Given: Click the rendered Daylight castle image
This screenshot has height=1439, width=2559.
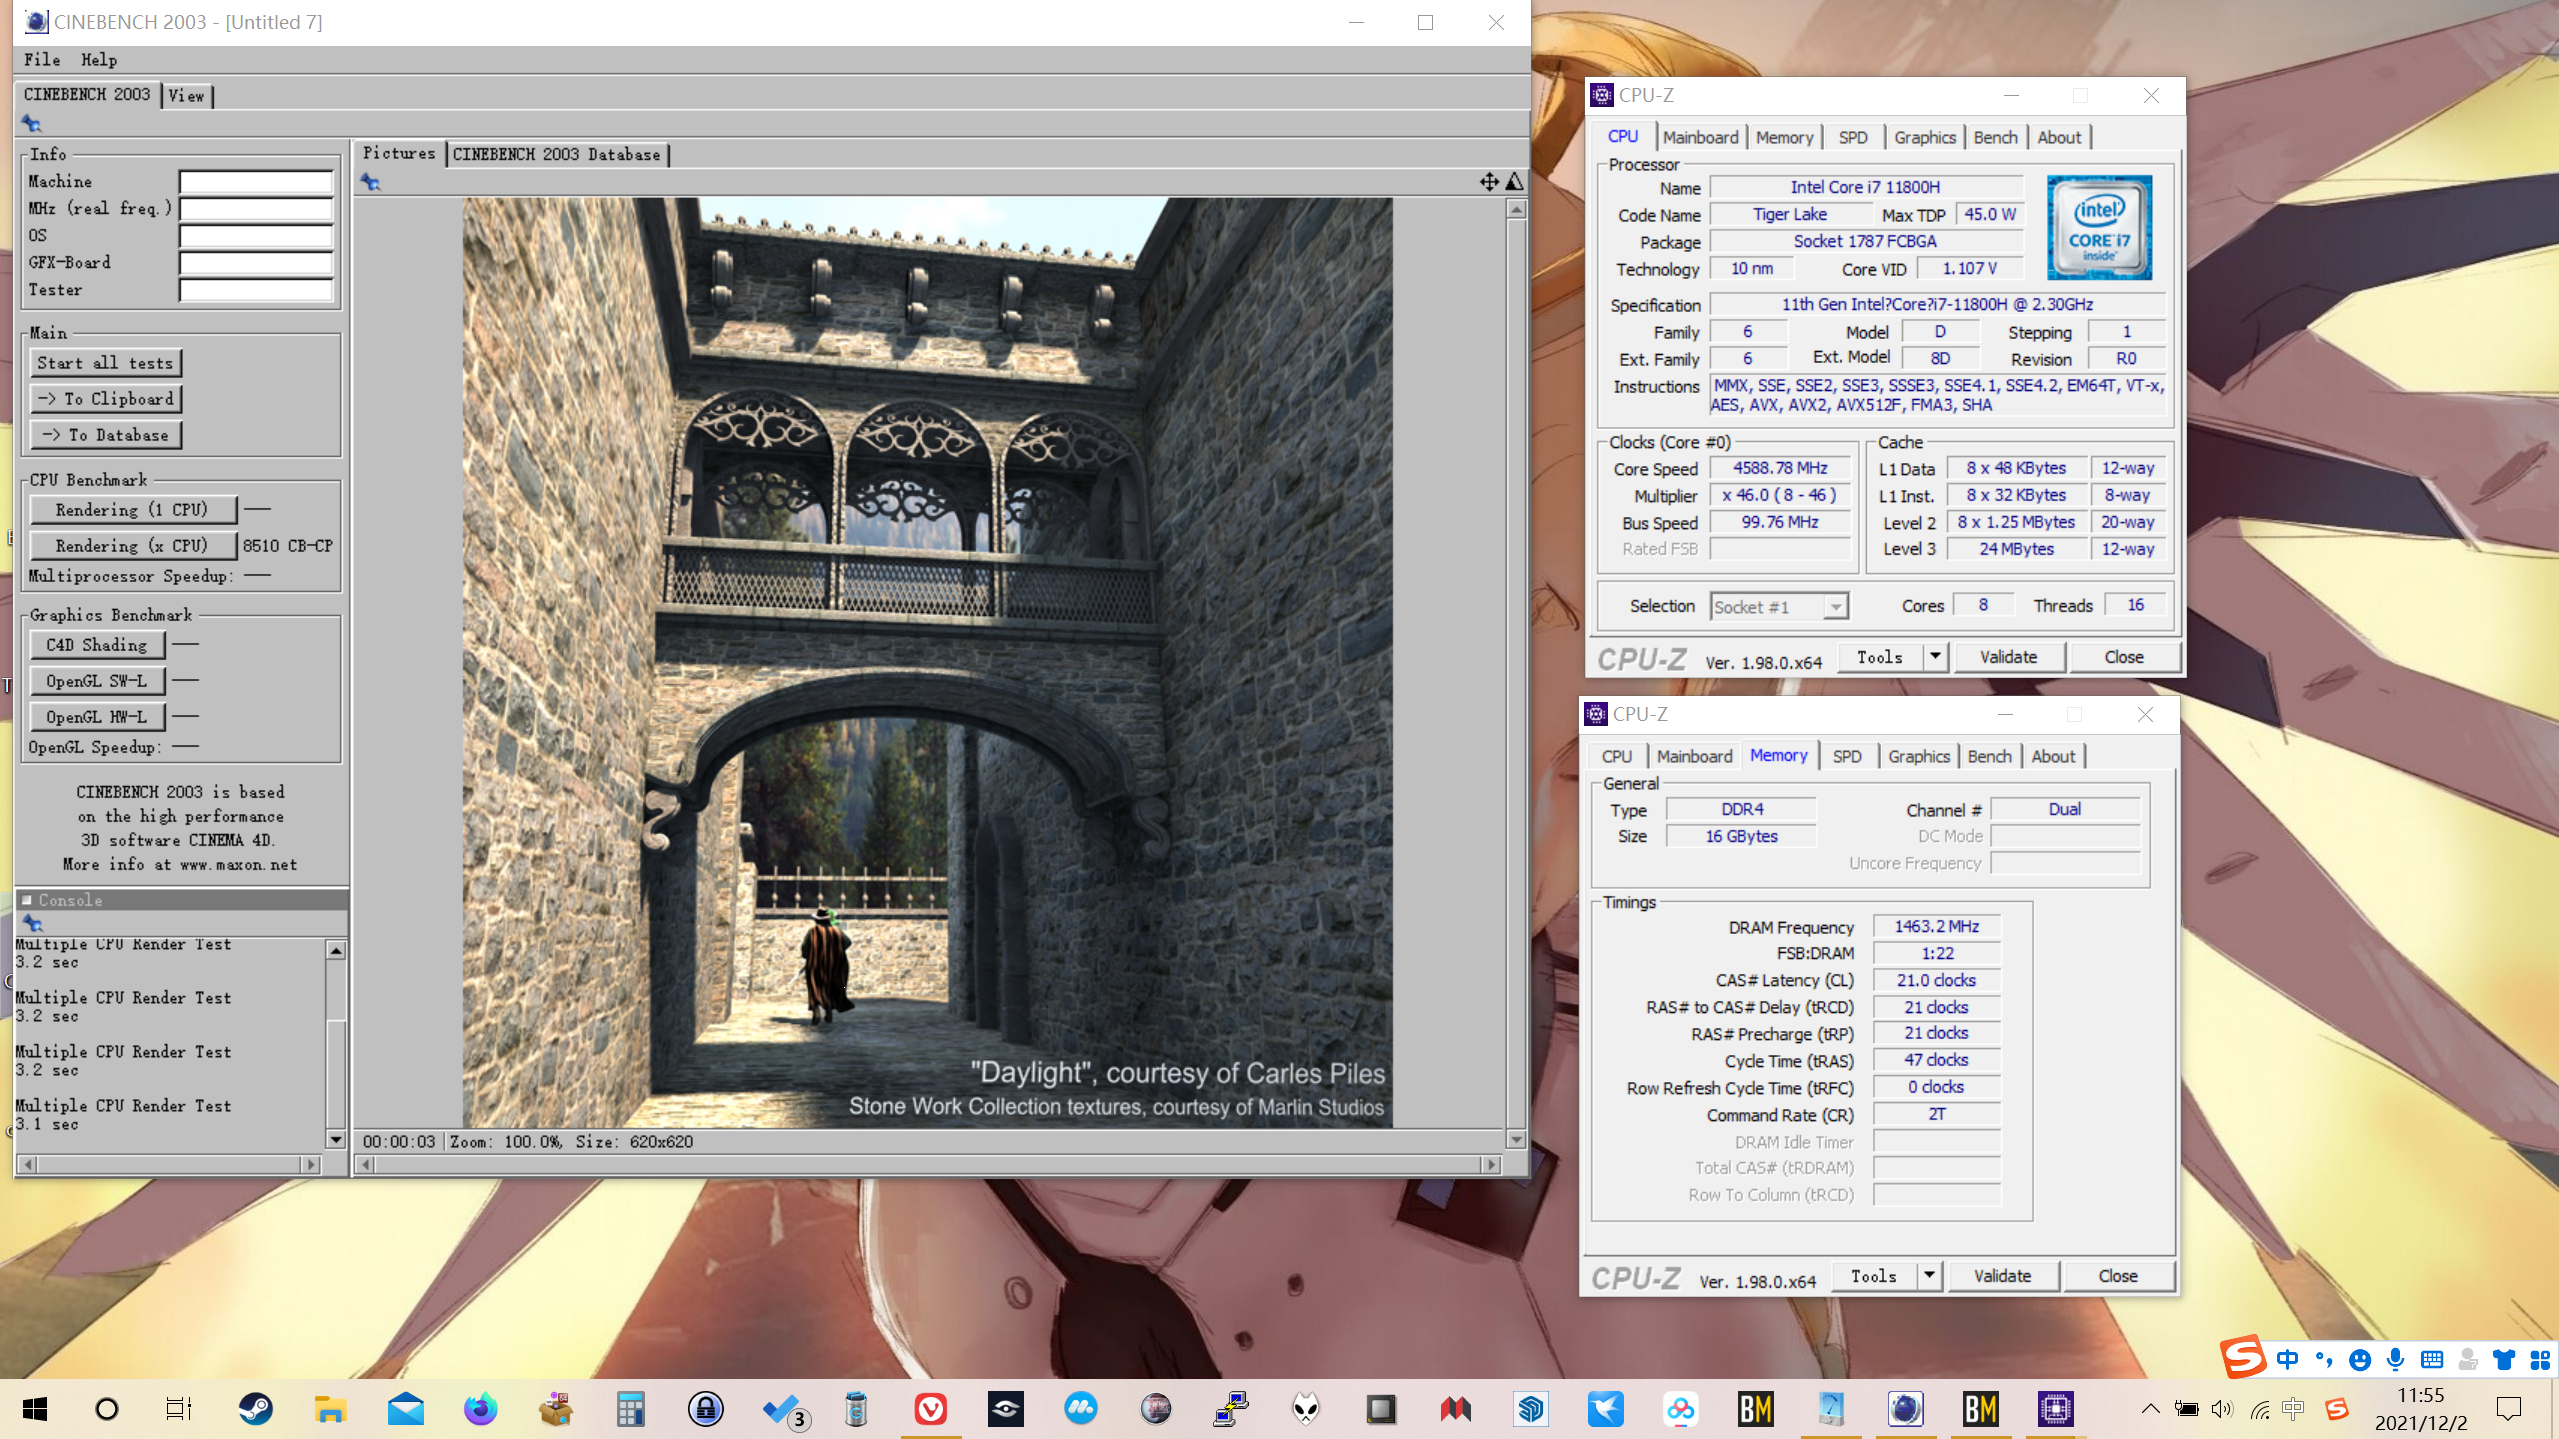Looking at the screenshot, I should pyautogui.click(x=927, y=662).
